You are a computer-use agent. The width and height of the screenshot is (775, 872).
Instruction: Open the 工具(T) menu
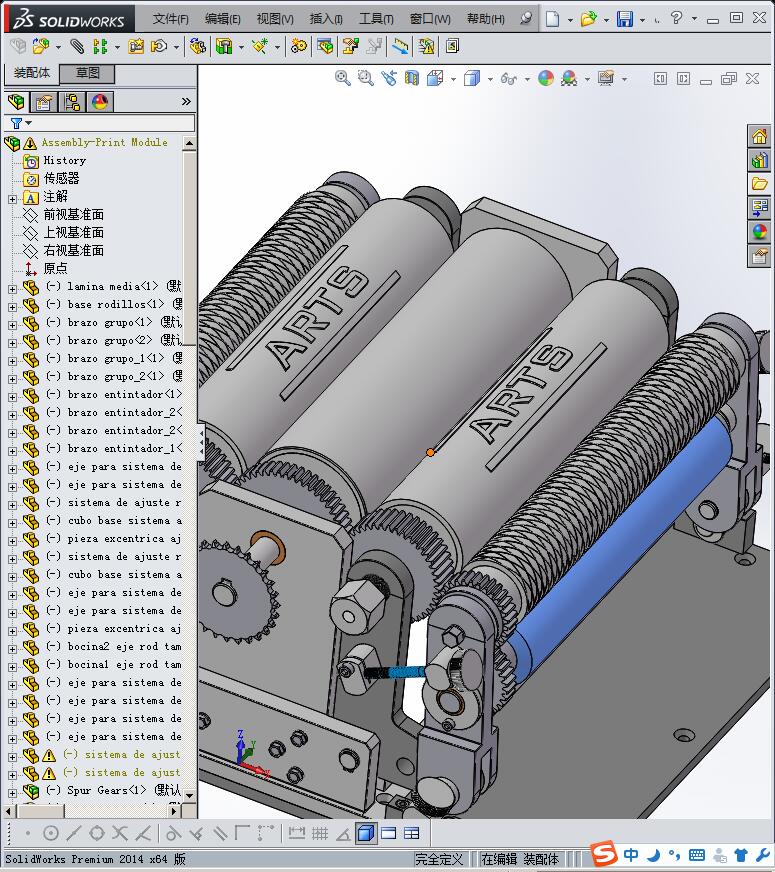click(x=376, y=19)
